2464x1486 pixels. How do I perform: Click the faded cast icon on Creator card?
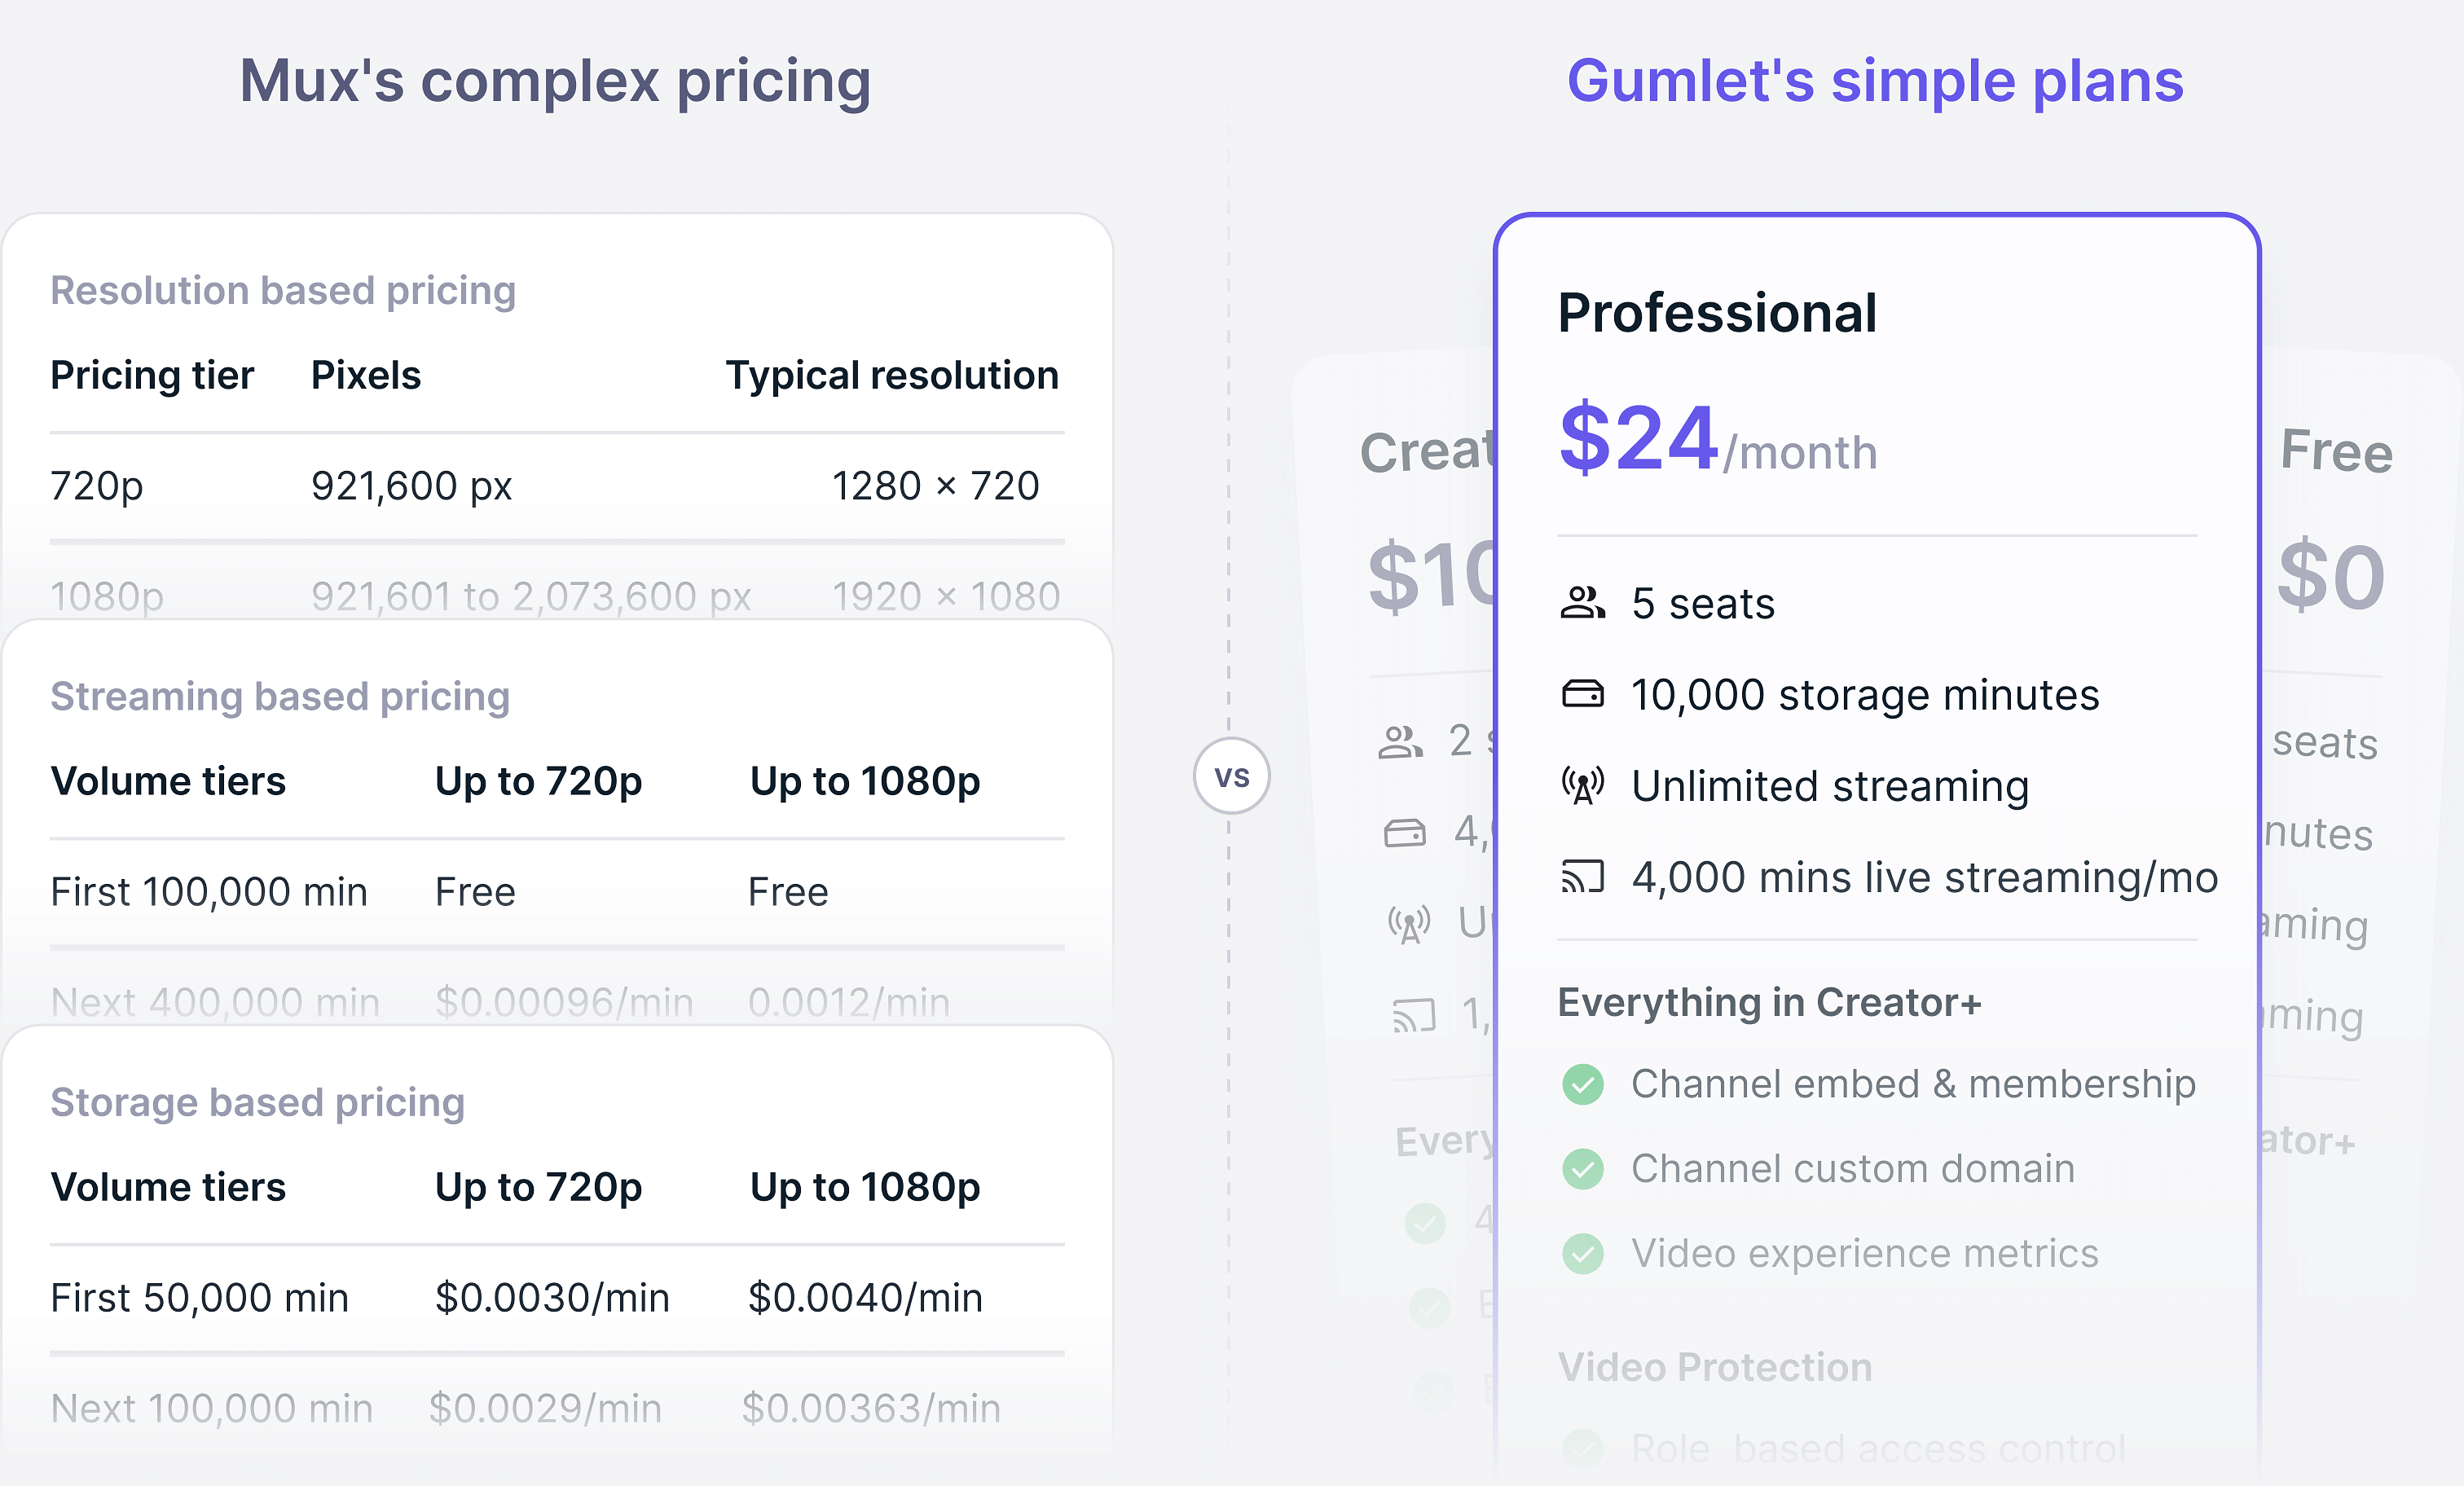pyautogui.click(x=1414, y=1016)
